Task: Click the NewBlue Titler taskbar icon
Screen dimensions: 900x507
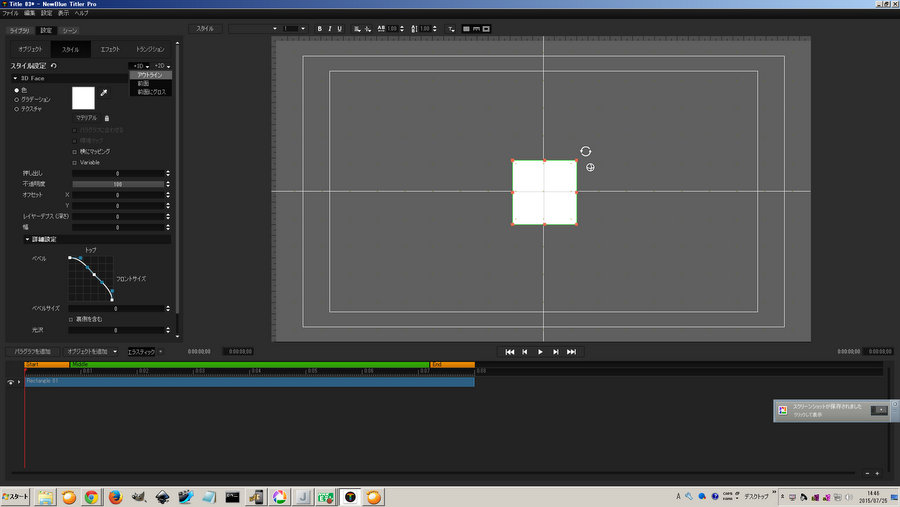Action: (350, 497)
